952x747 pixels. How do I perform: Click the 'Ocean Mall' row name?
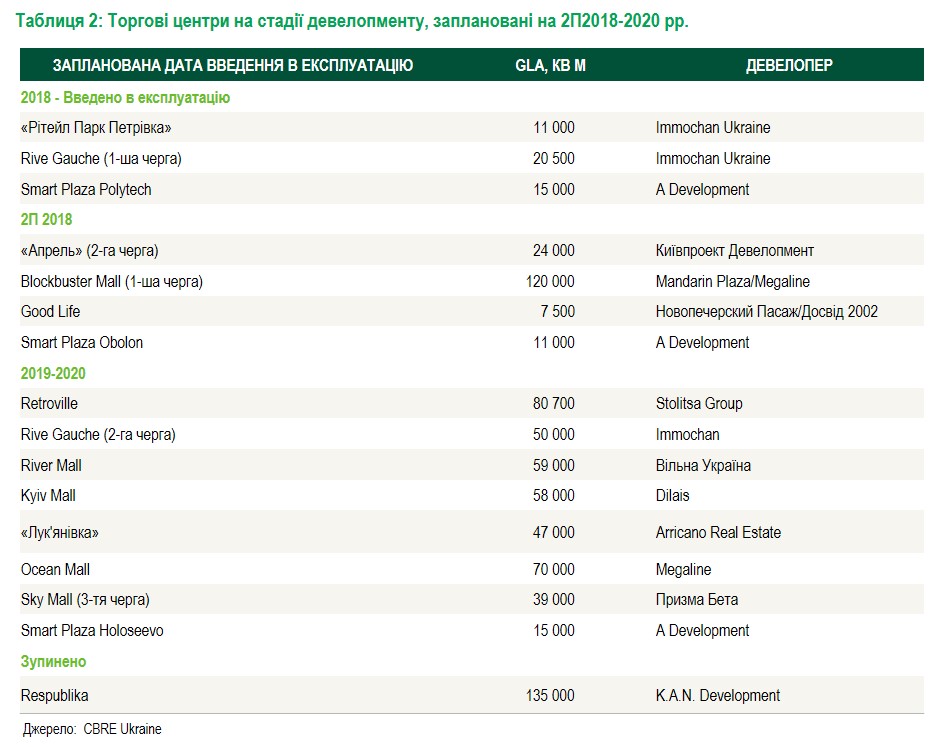(x=55, y=569)
